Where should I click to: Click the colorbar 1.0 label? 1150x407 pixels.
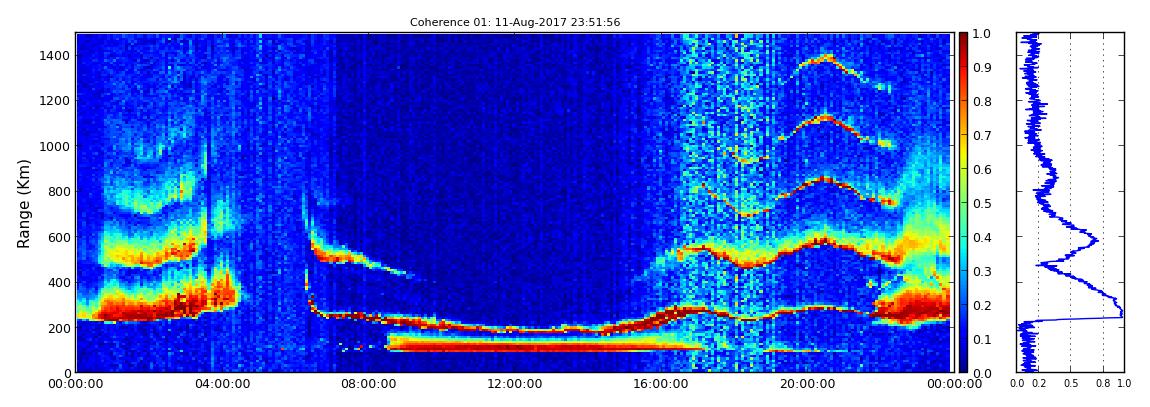[982, 34]
